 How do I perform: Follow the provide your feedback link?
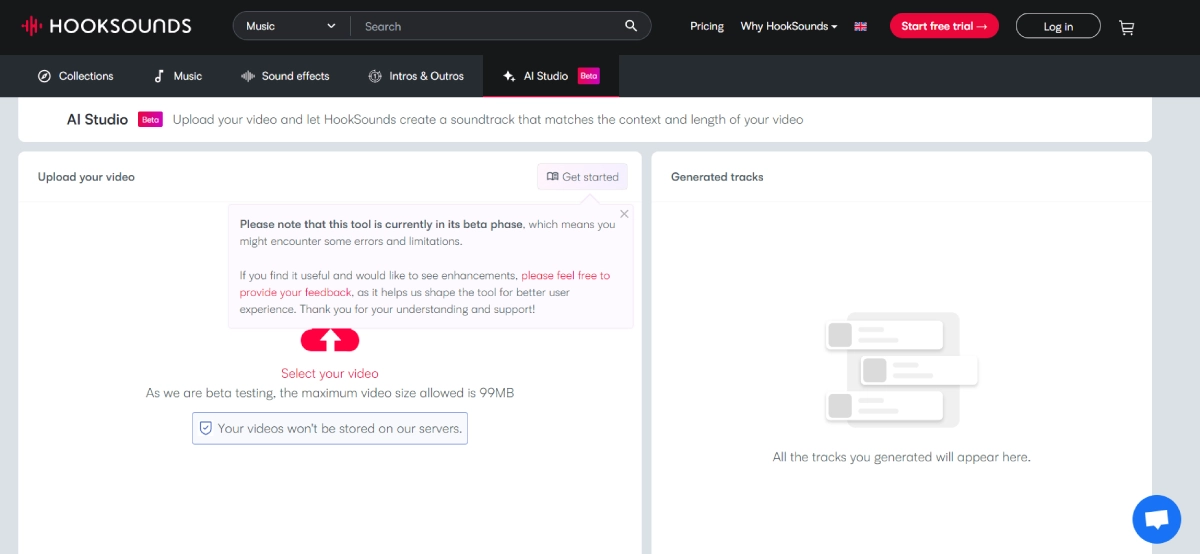296,292
